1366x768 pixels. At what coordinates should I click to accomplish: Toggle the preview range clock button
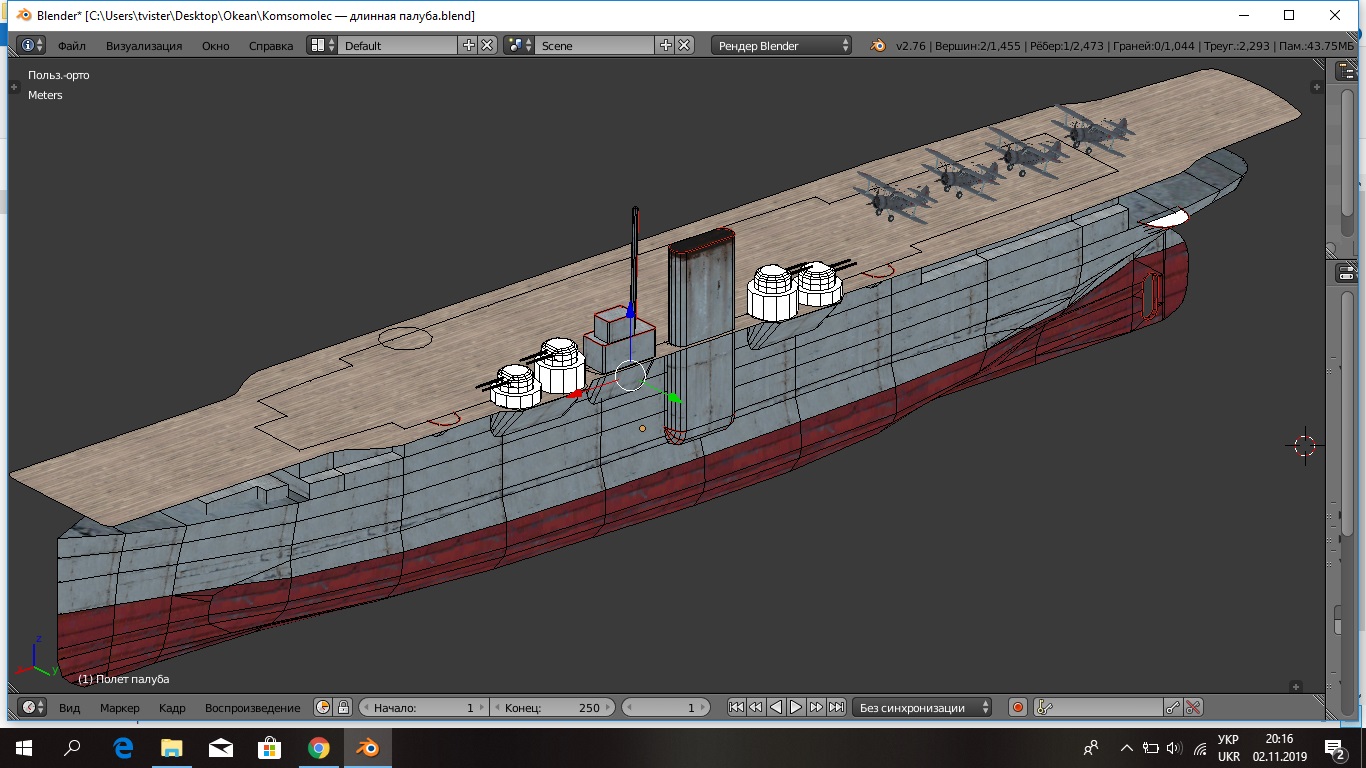coord(323,707)
